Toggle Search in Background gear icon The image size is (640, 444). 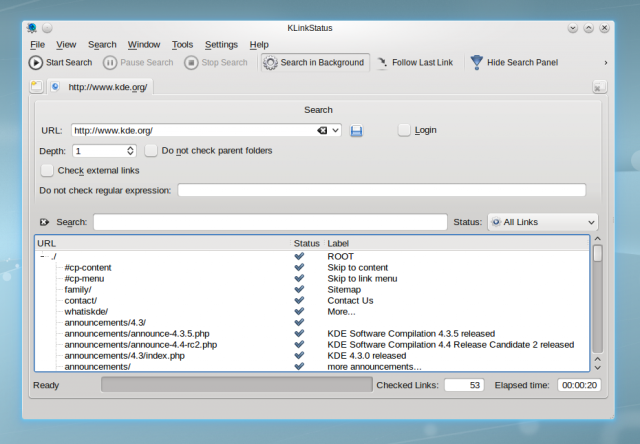click(270, 63)
